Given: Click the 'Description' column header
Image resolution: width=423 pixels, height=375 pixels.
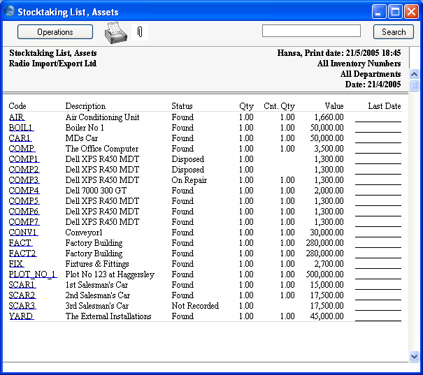Looking at the screenshot, I should (x=85, y=106).
